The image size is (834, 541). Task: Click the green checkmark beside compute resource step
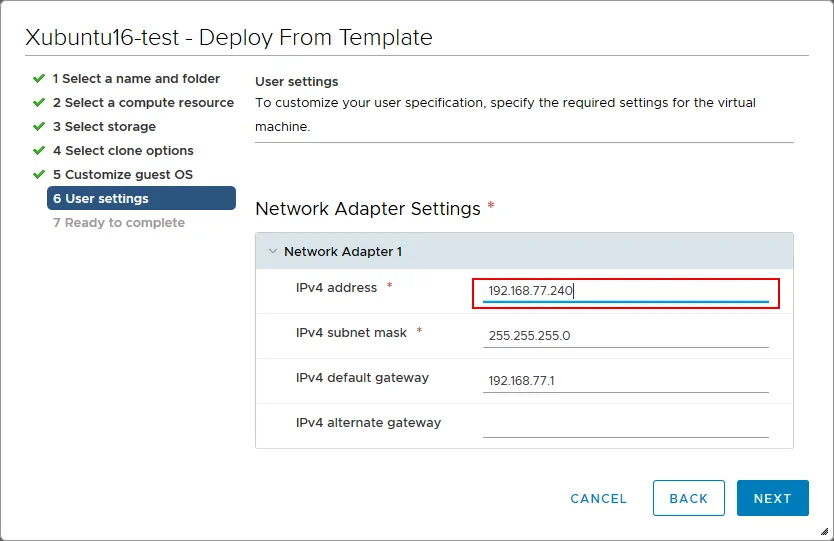[39, 102]
